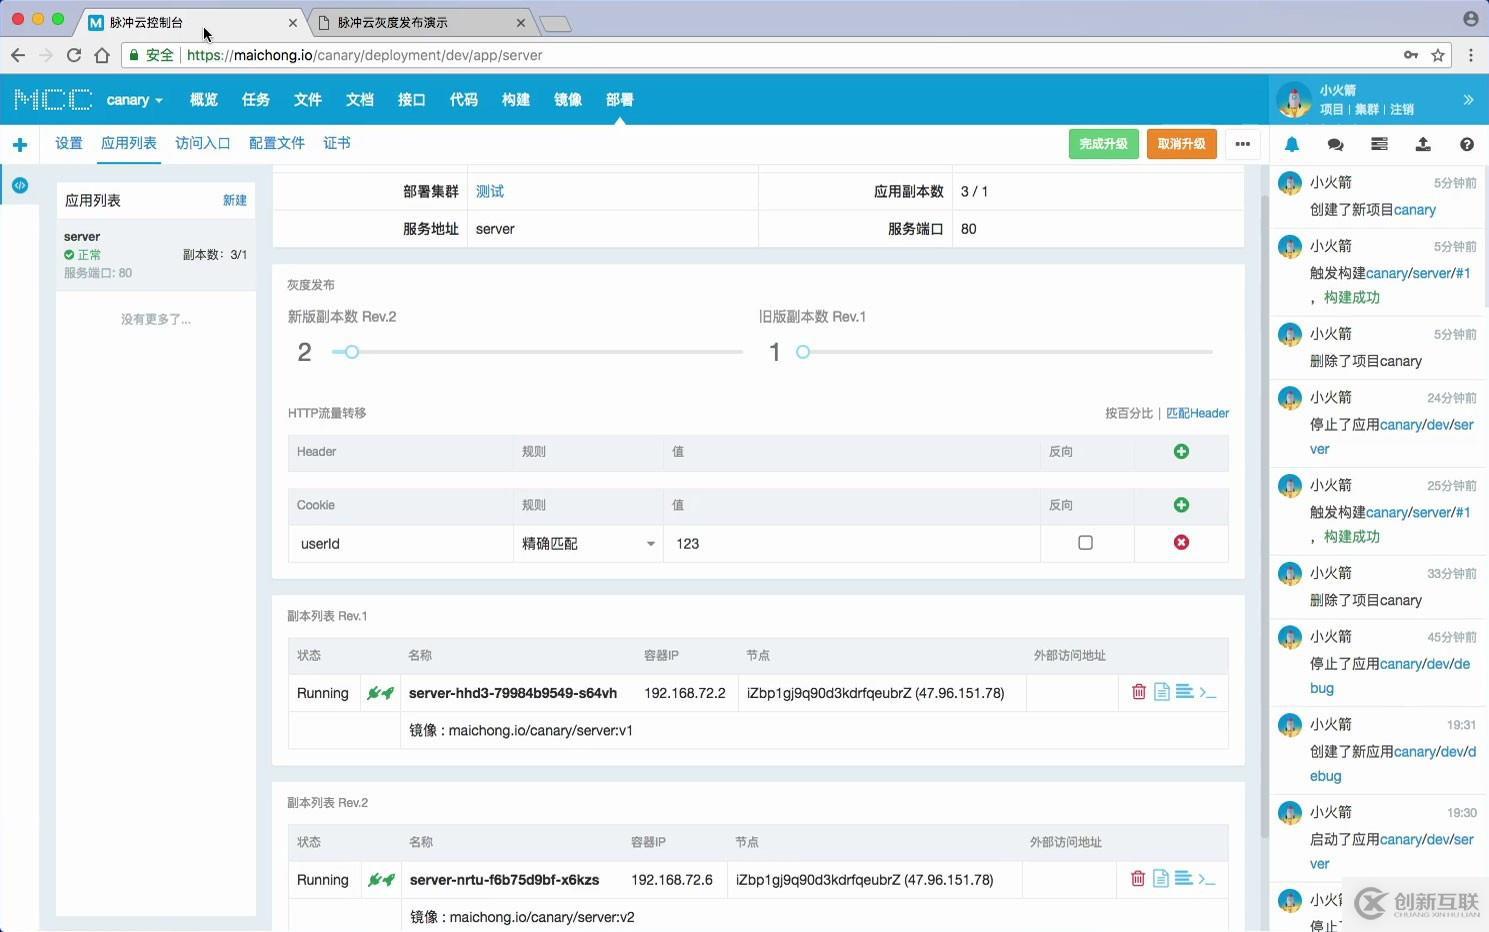Image resolution: width=1489 pixels, height=932 pixels.
Task: View details file of replica server-nrtu
Action: click(x=1160, y=878)
